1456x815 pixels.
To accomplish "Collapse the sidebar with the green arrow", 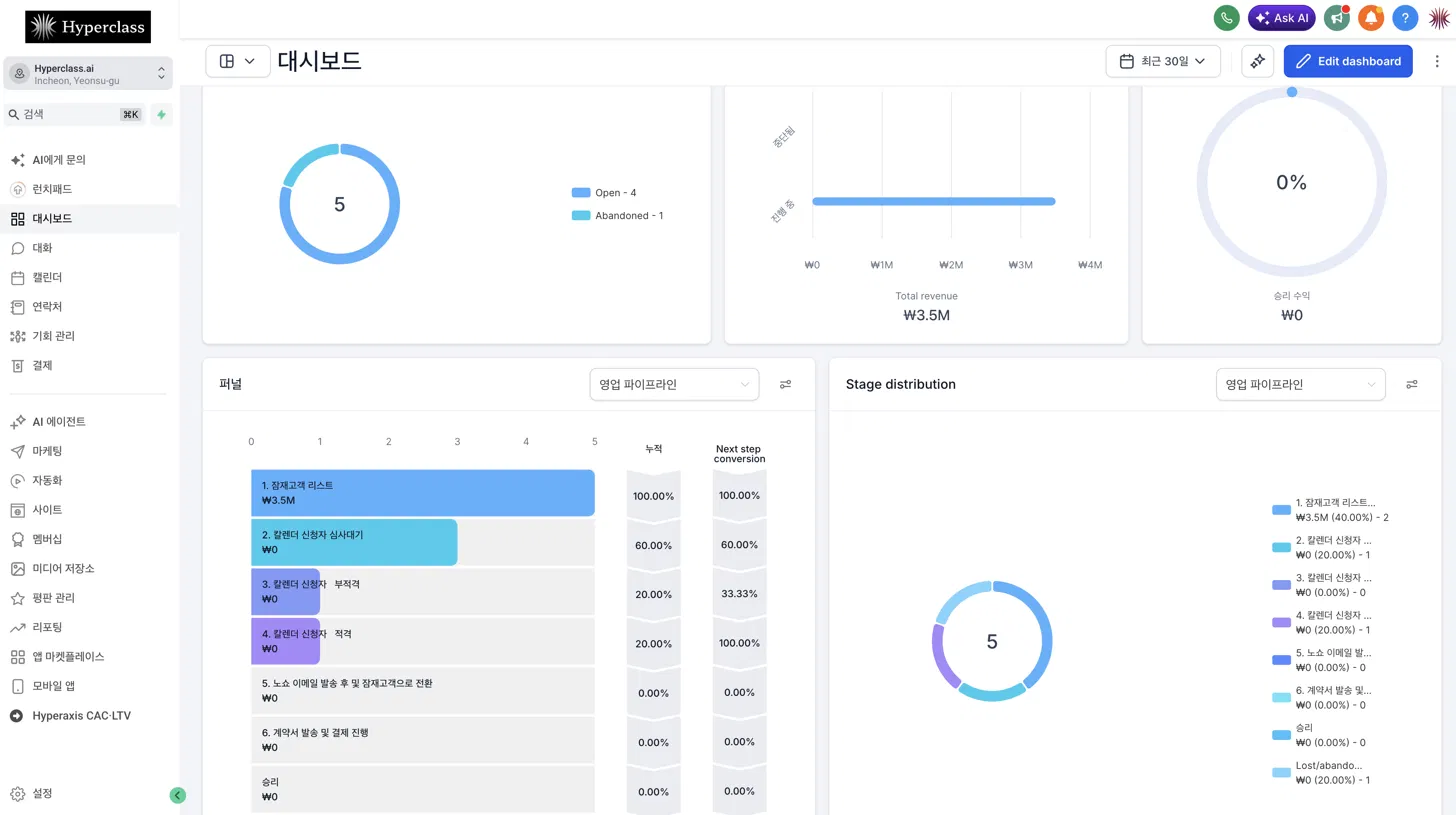I will point(178,796).
